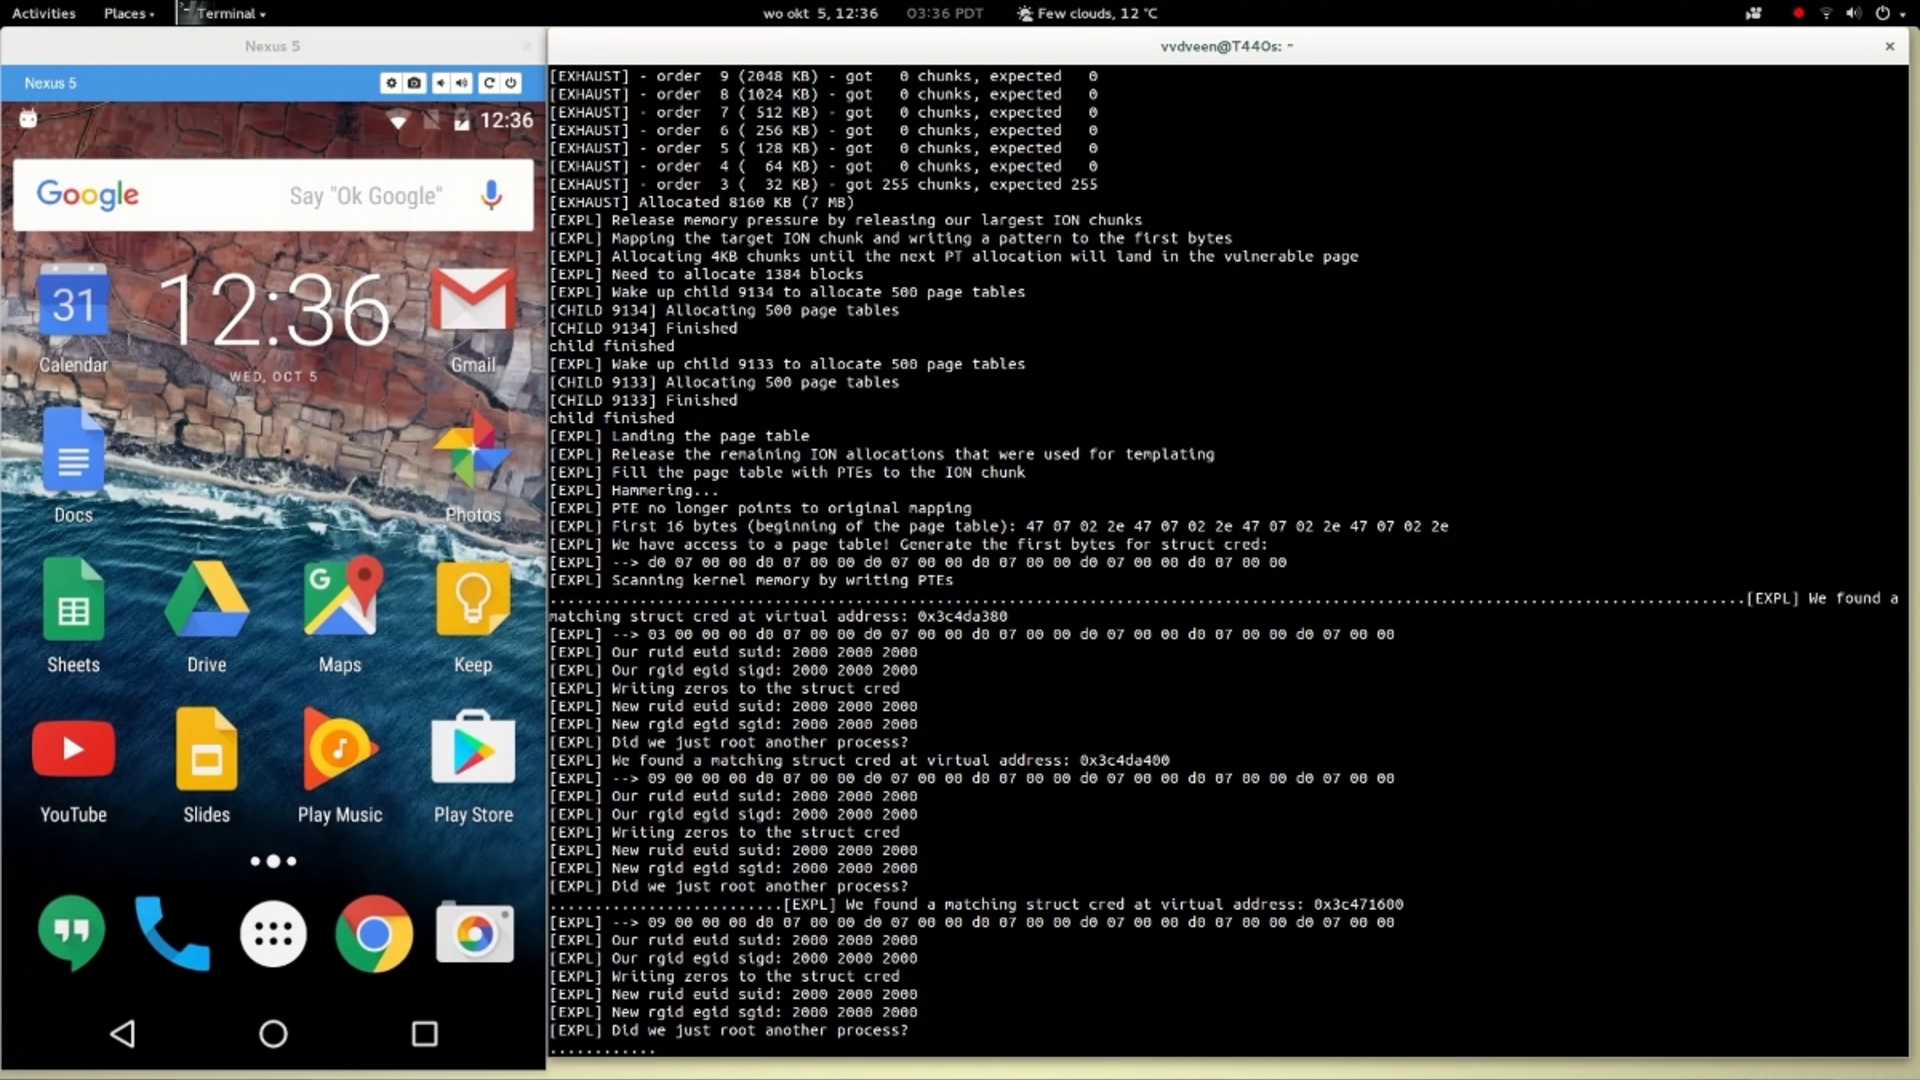The image size is (1920, 1080).
Task: Click the 'WED, OCT 5' date on phone
Action: 273,376
